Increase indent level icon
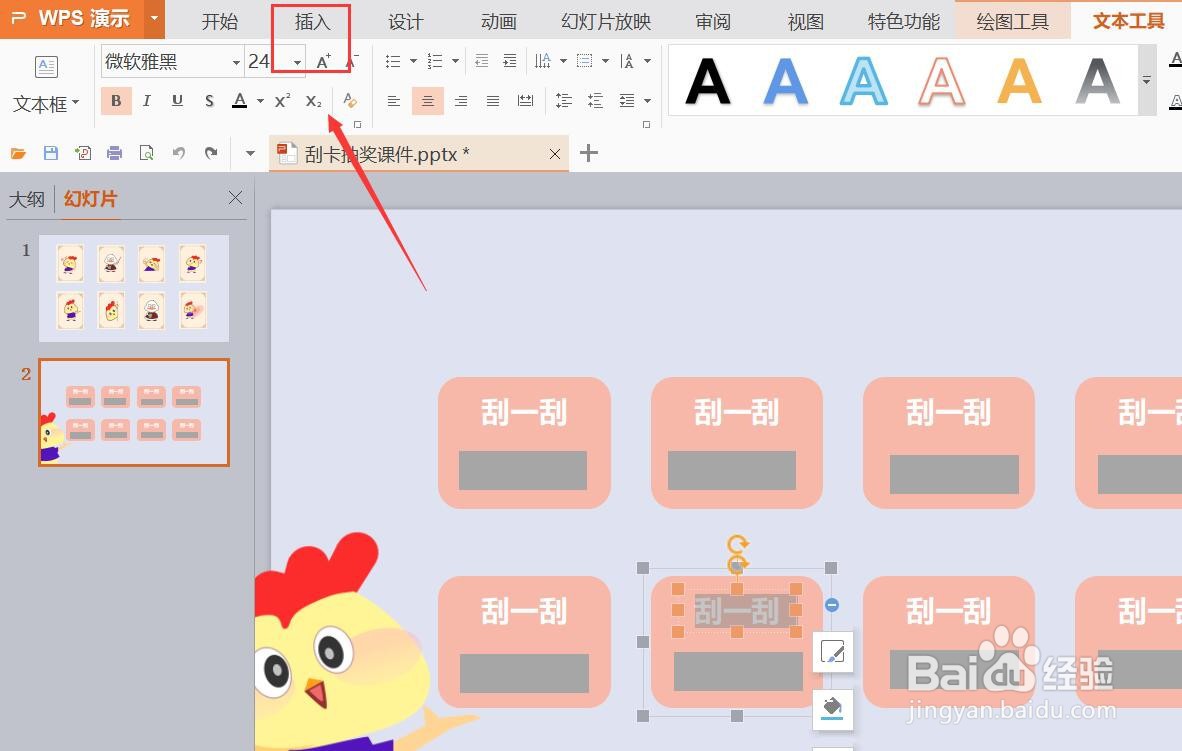This screenshot has width=1182, height=751. (x=510, y=61)
